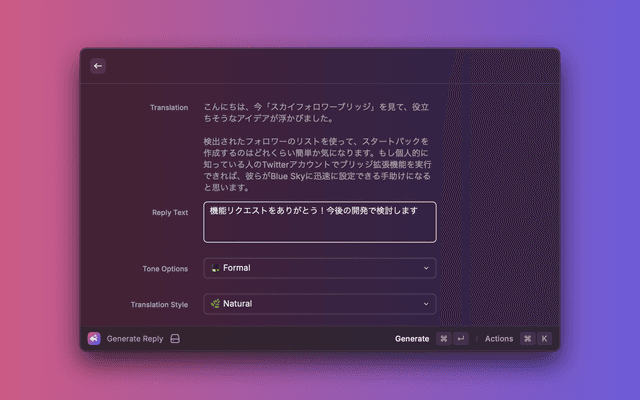This screenshot has width=640, height=400.
Task: Click the back arrow button
Action: [x=98, y=66]
